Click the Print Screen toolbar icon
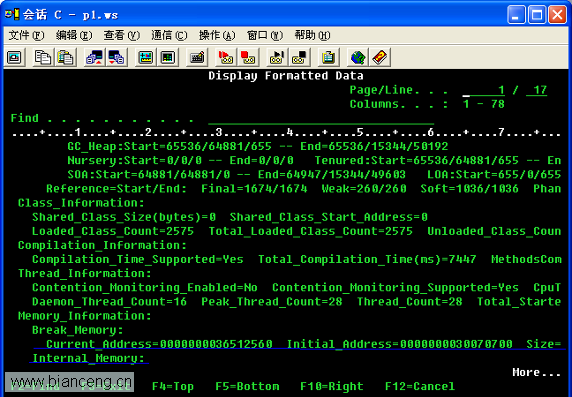 (x=15, y=57)
